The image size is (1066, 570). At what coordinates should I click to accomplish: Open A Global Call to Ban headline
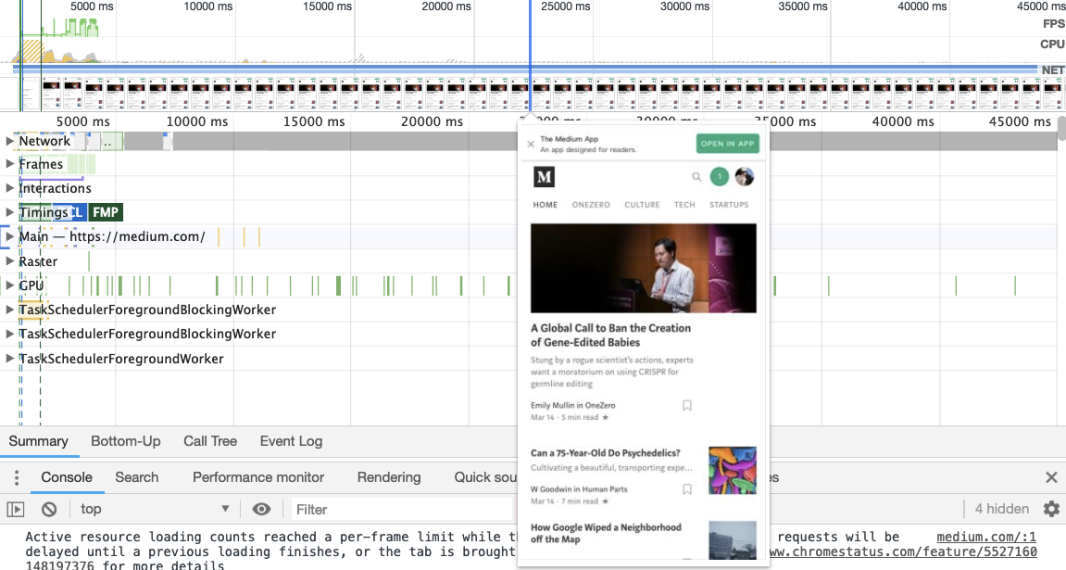tap(611, 335)
